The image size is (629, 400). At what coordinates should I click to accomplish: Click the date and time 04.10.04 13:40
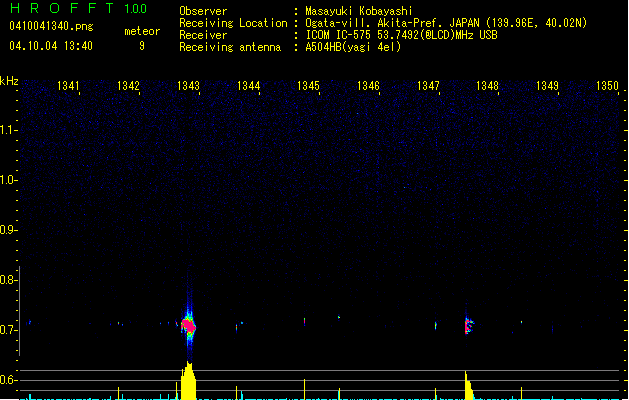pyautogui.click(x=50, y=45)
